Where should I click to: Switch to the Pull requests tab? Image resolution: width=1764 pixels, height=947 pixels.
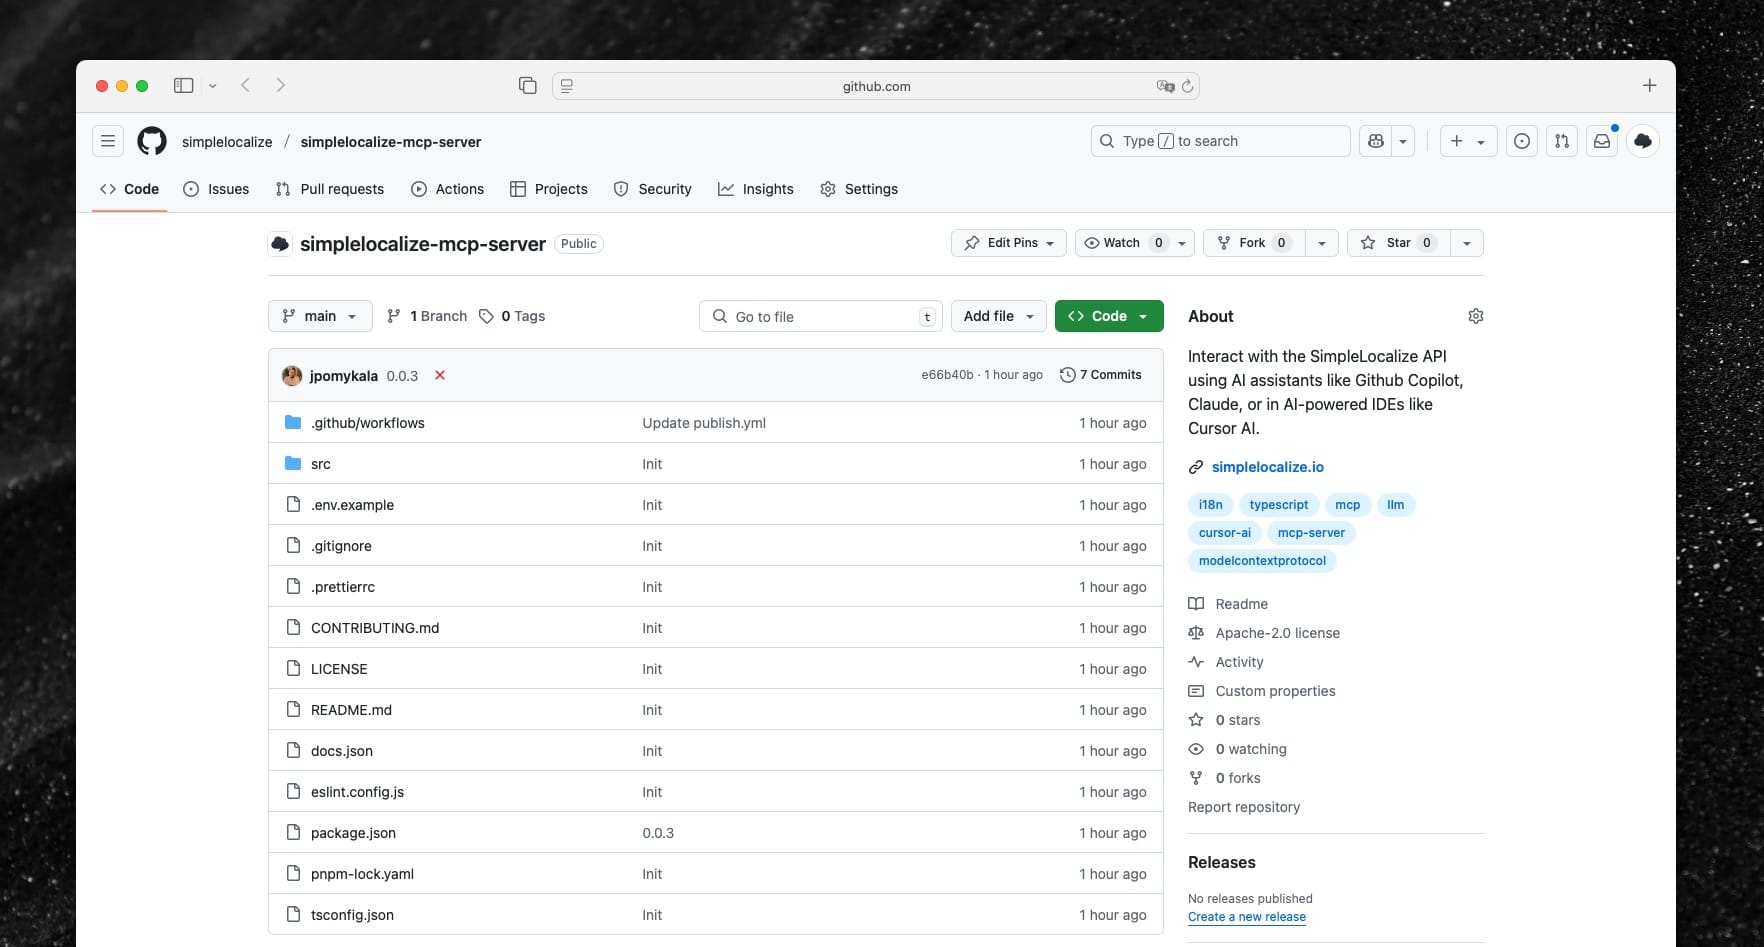(x=329, y=189)
